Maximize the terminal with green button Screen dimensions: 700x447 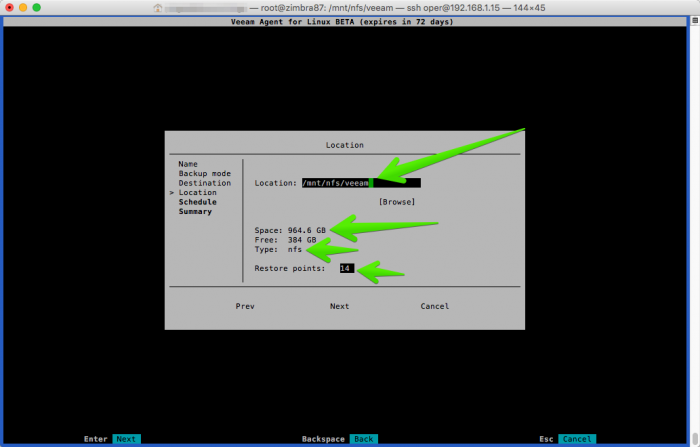(x=37, y=8)
